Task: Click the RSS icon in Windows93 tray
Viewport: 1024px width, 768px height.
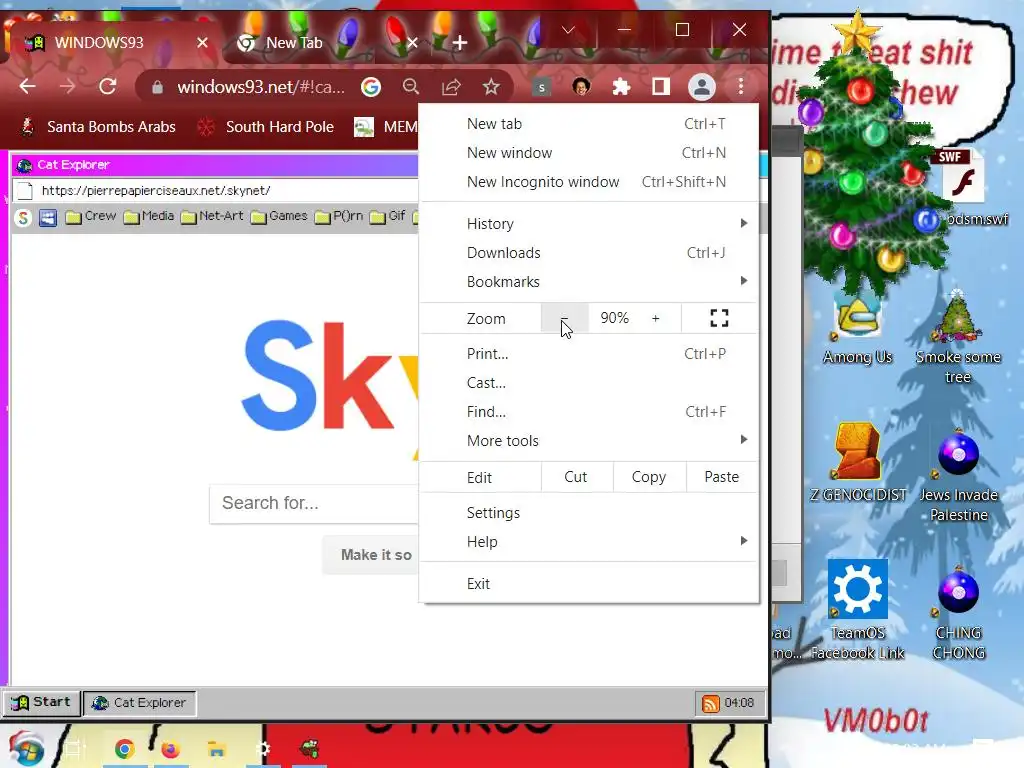Action: (711, 703)
